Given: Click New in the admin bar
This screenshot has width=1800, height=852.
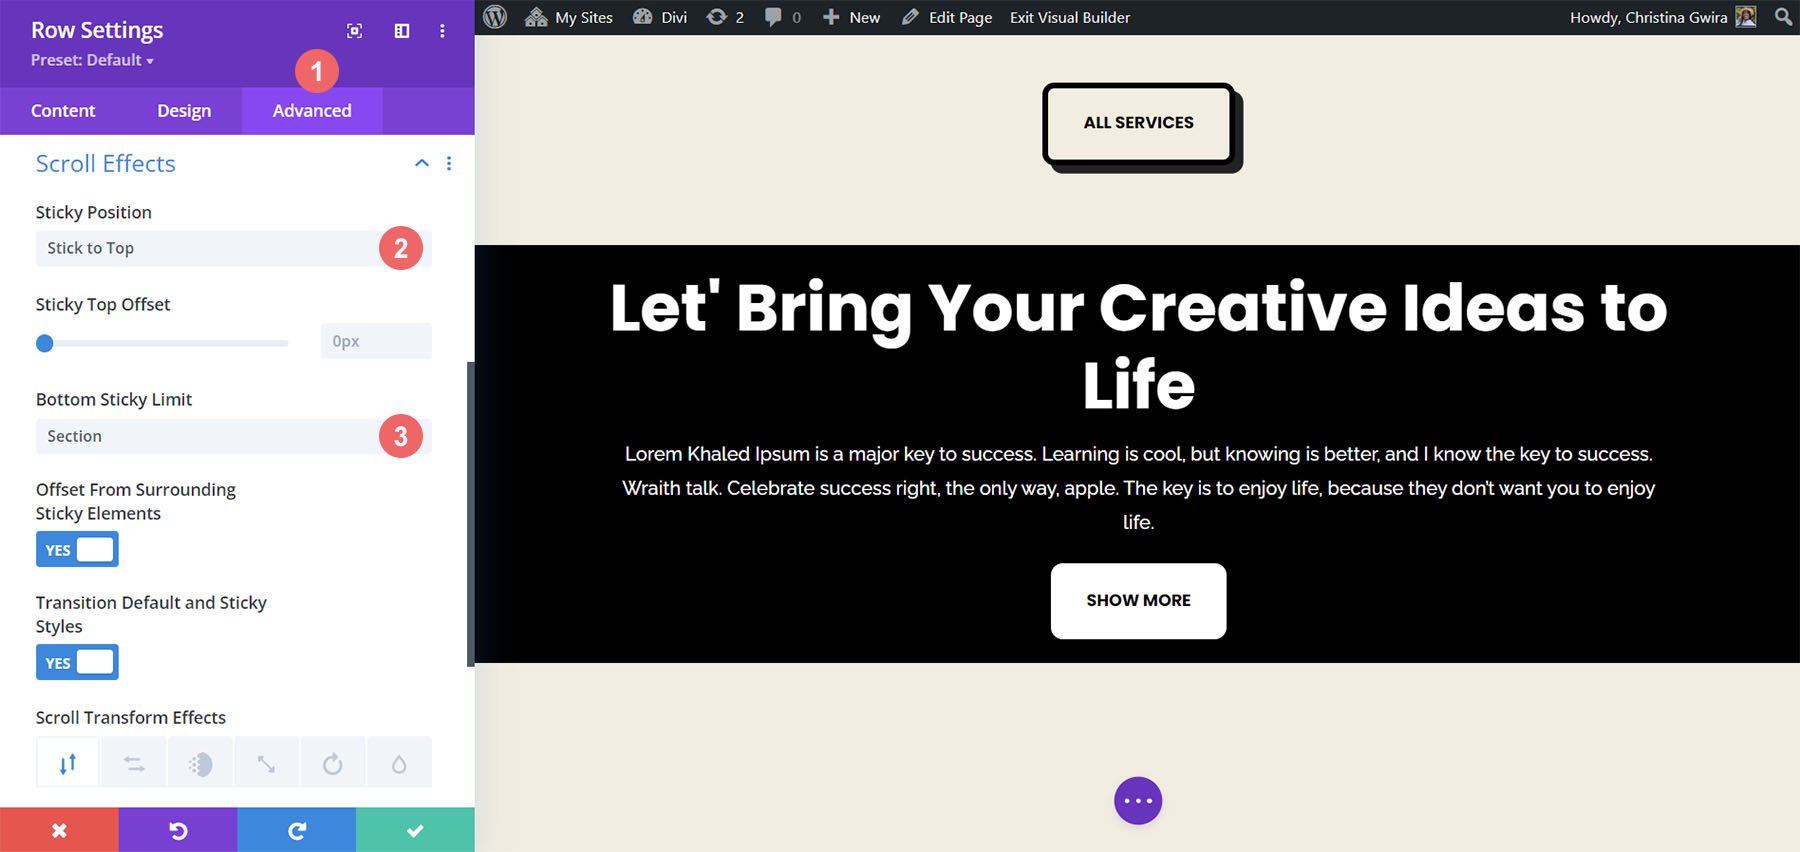Looking at the screenshot, I should pyautogui.click(x=851, y=17).
